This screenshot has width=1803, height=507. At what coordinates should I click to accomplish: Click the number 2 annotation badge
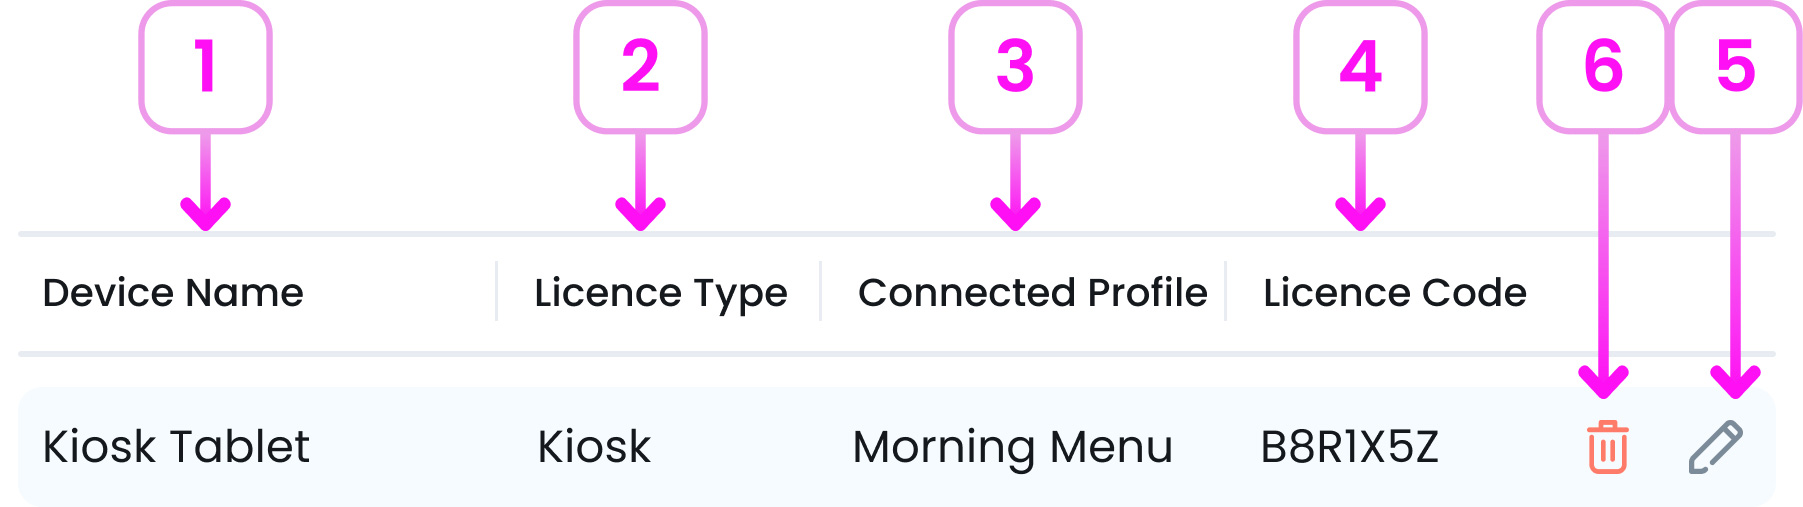click(640, 67)
